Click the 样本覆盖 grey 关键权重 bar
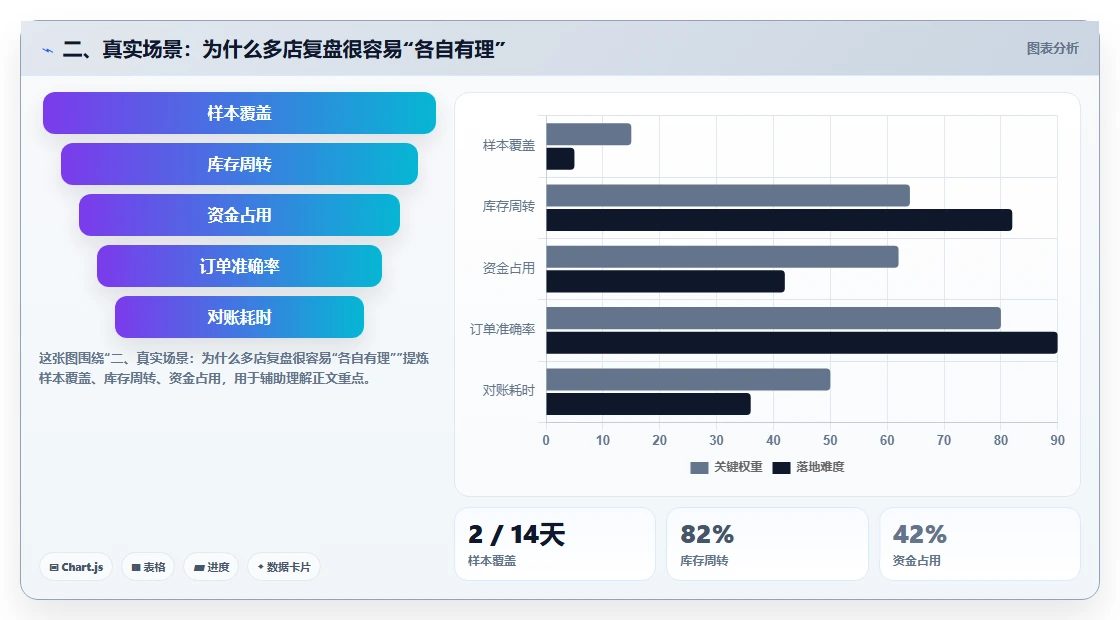The width and height of the screenshot is (1120, 620). coord(589,134)
